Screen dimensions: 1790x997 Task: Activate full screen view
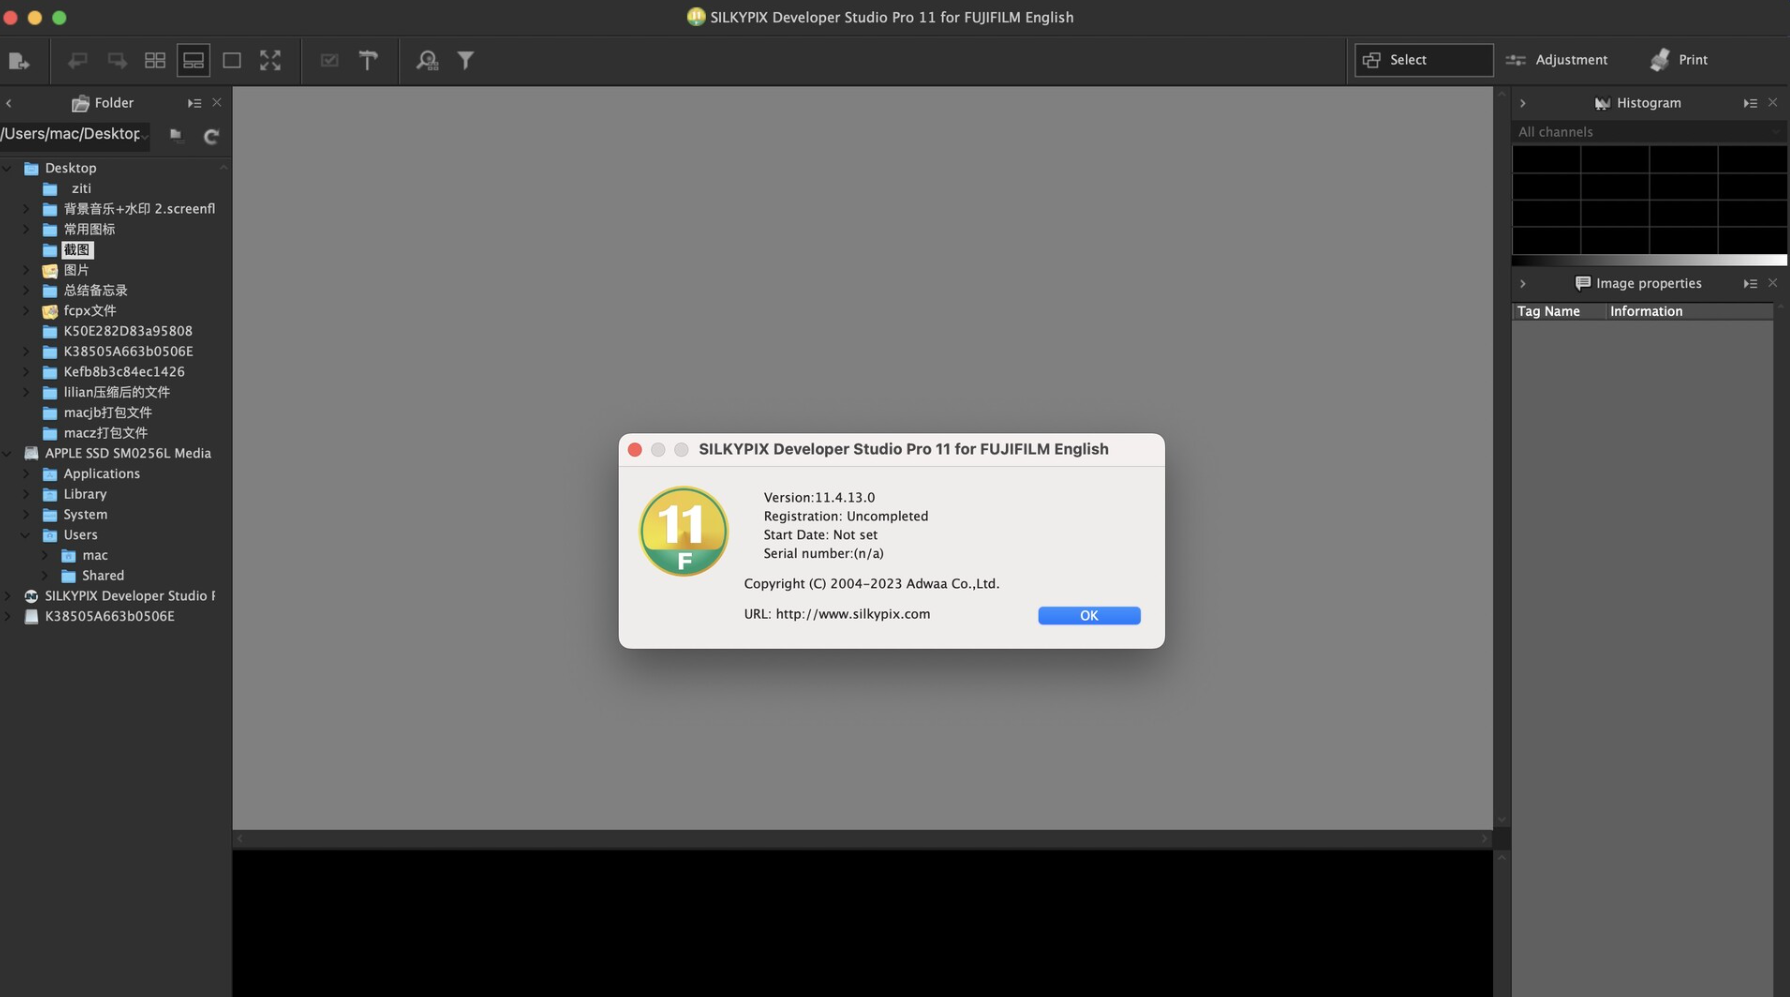point(270,60)
